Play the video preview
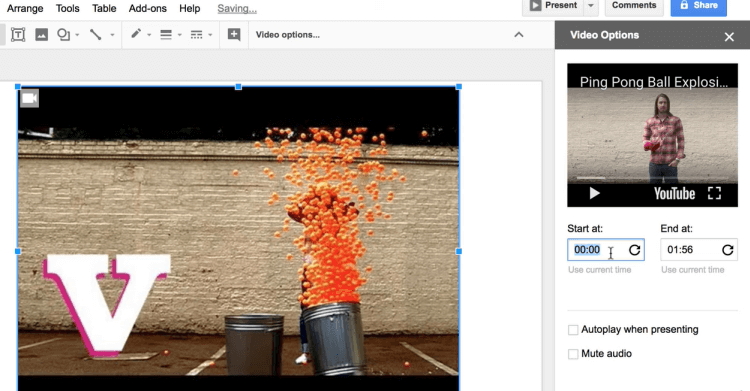750x391 pixels. click(x=594, y=193)
